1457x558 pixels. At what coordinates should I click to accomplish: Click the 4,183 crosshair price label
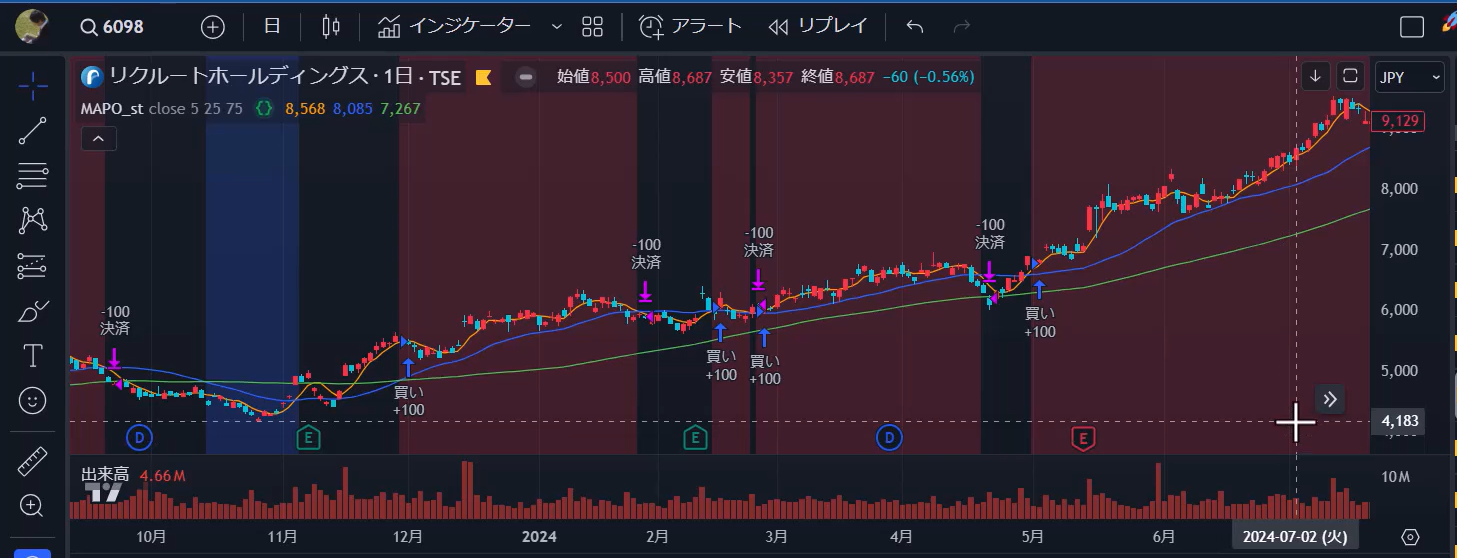pos(1400,421)
